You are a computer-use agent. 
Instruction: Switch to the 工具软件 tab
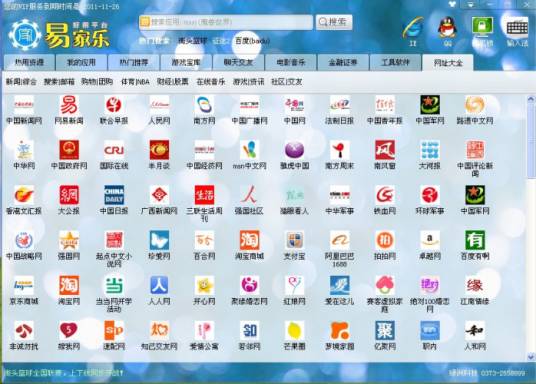396,63
